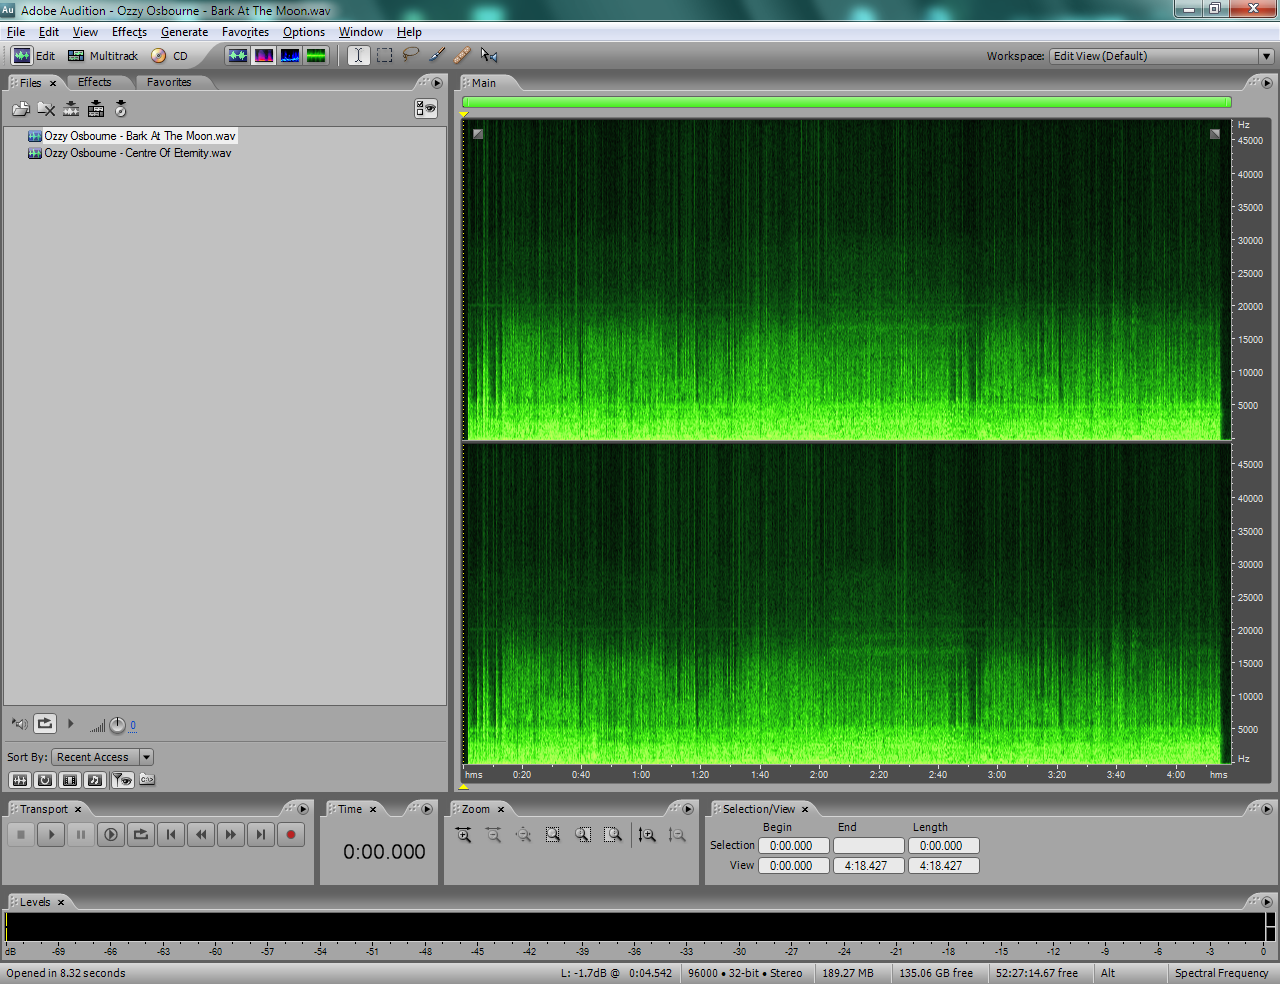Image resolution: width=1280 pixels, height=984 pixels.
Task: Click Zoom Out Full Both Axes icon
Action: point(524,835)
